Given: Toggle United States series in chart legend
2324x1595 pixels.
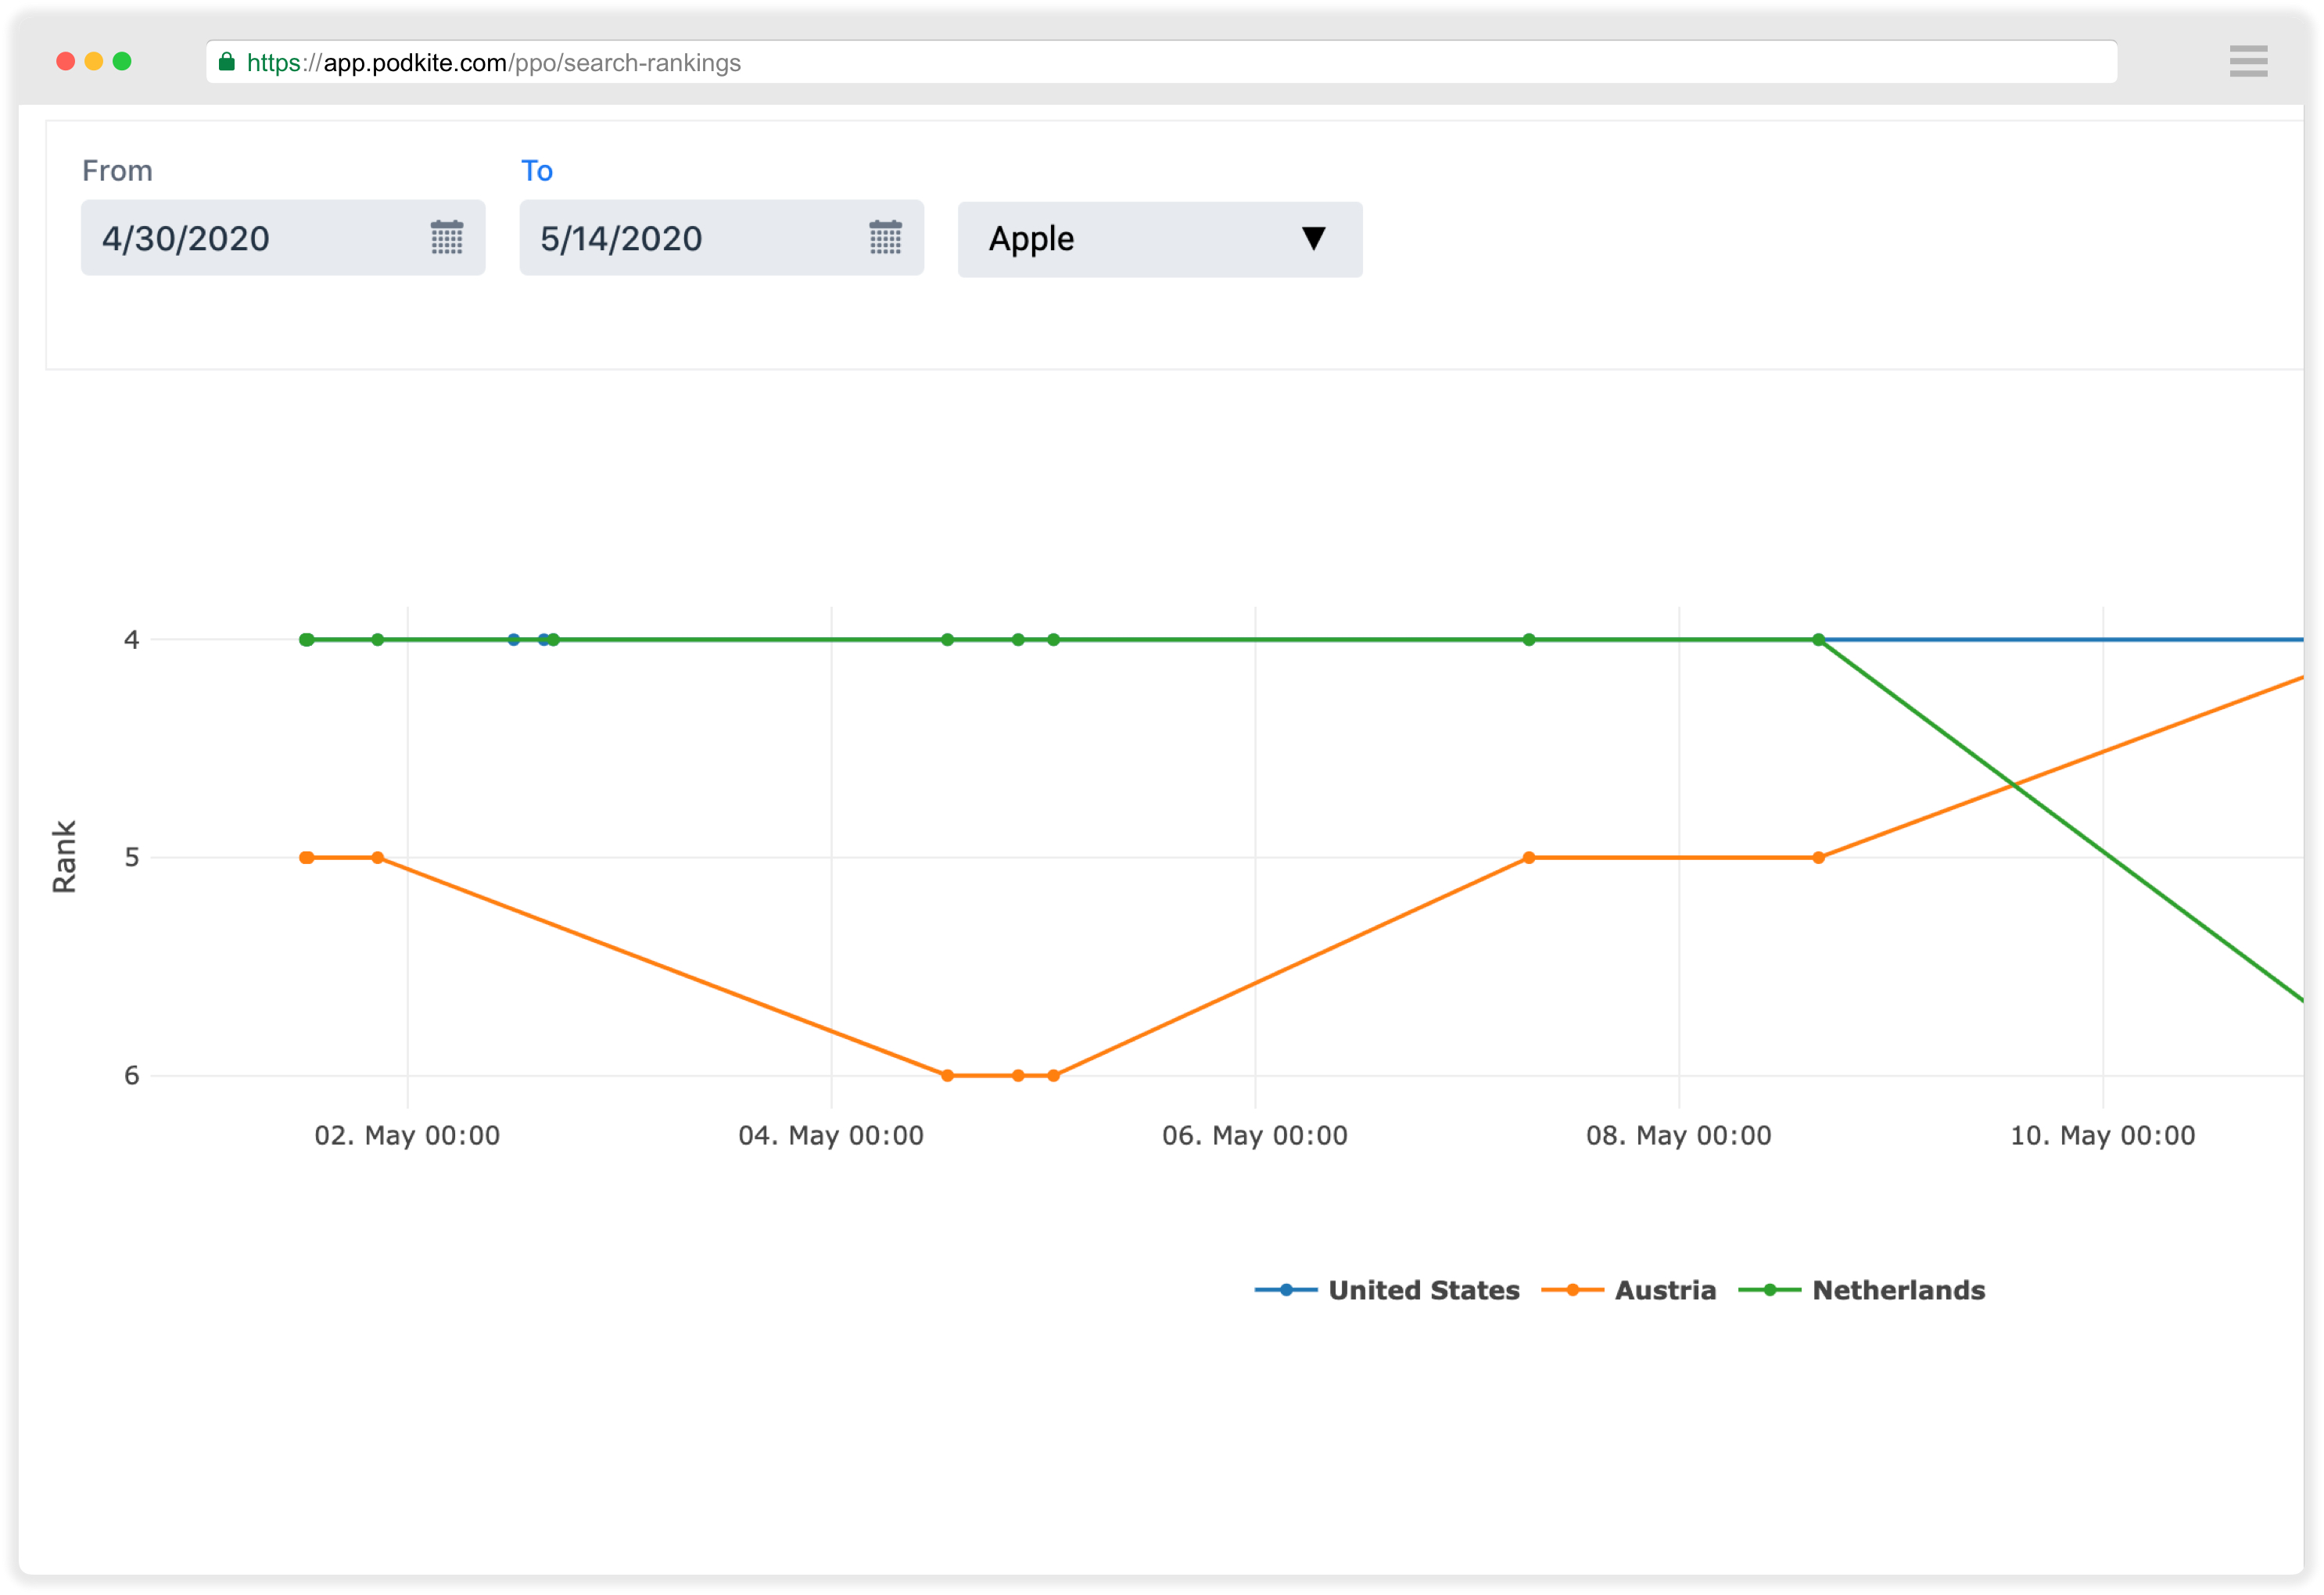Looking at the screenshot, I should pos(1423,1290).
